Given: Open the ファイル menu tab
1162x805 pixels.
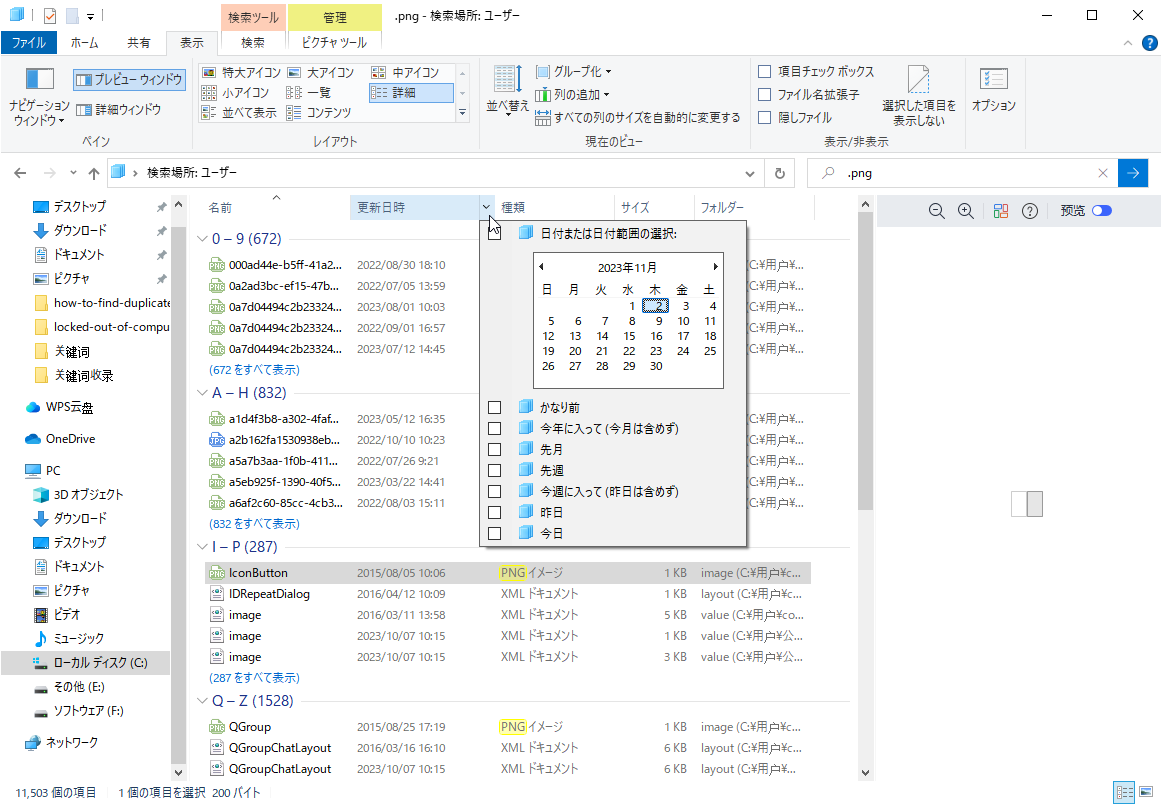Looking at the screenshot, I should tap(28, 43).
